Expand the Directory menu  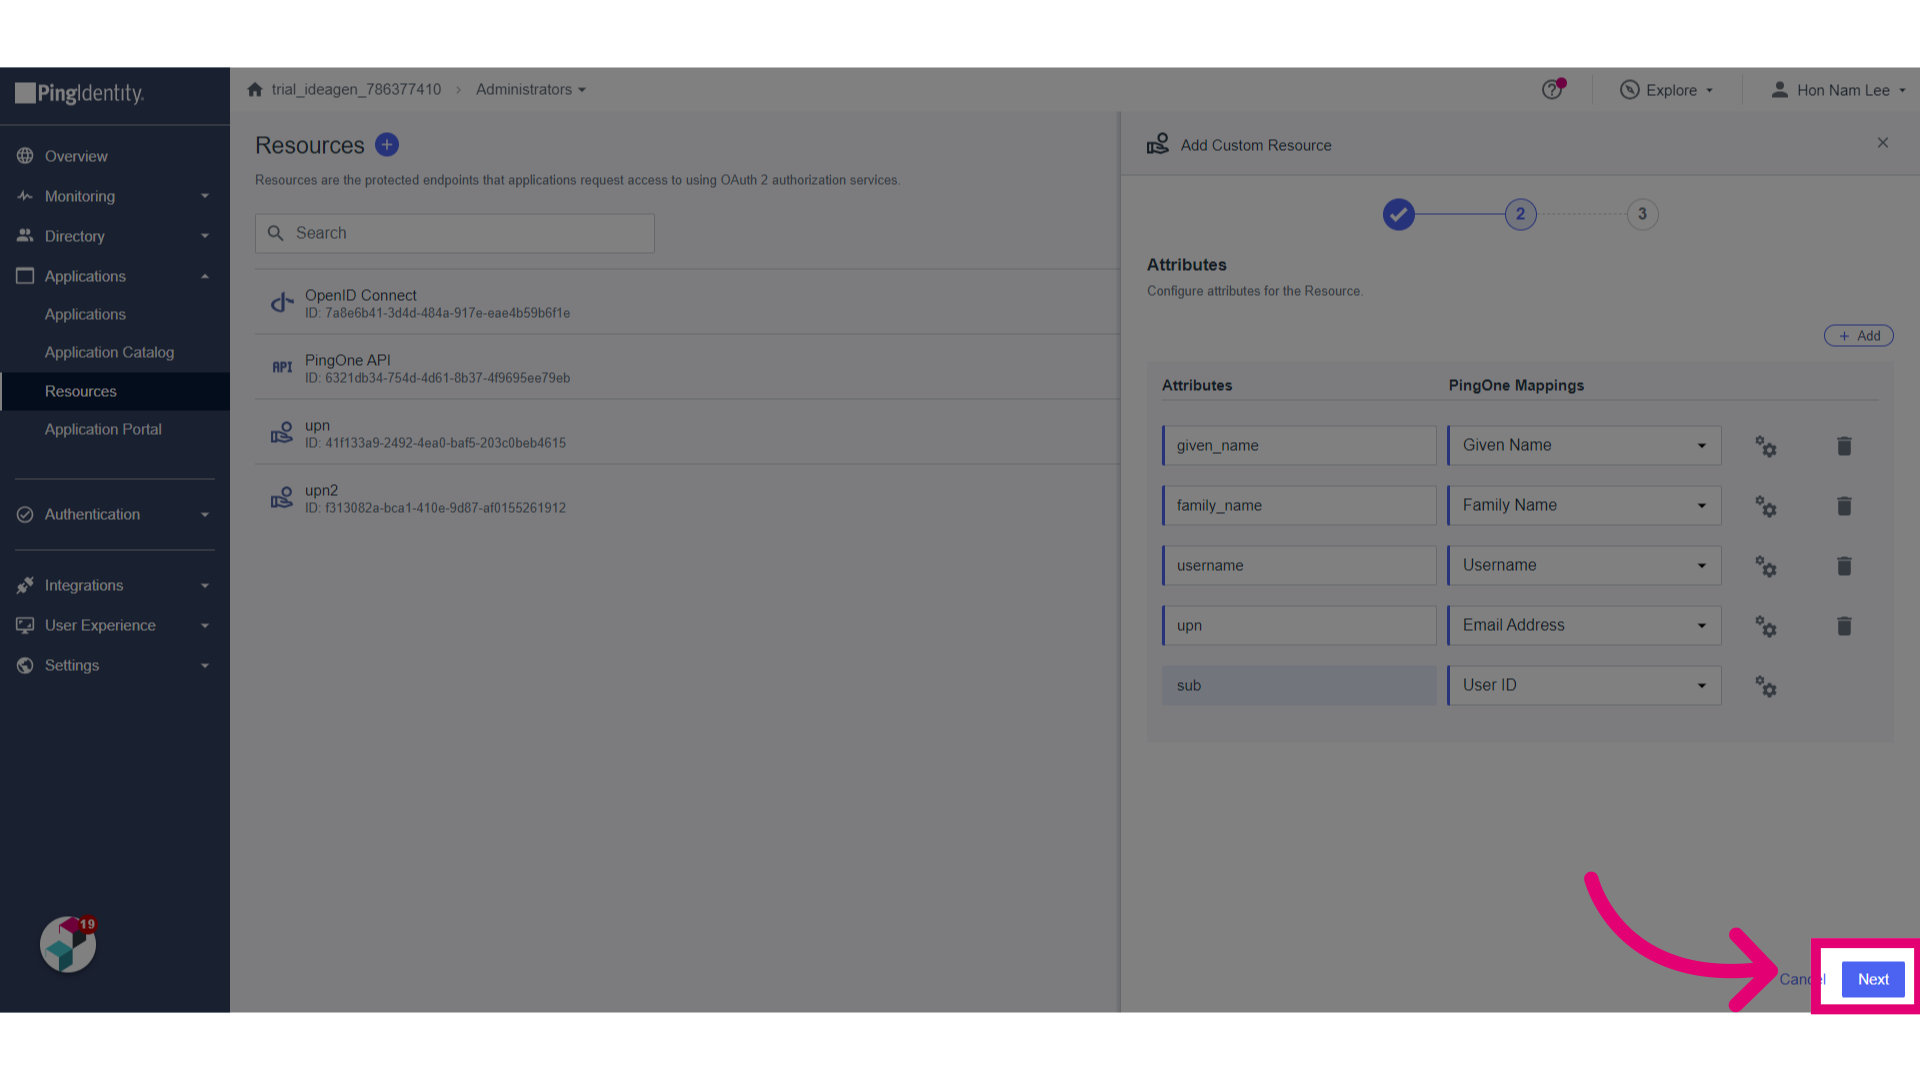click(115, 236)
